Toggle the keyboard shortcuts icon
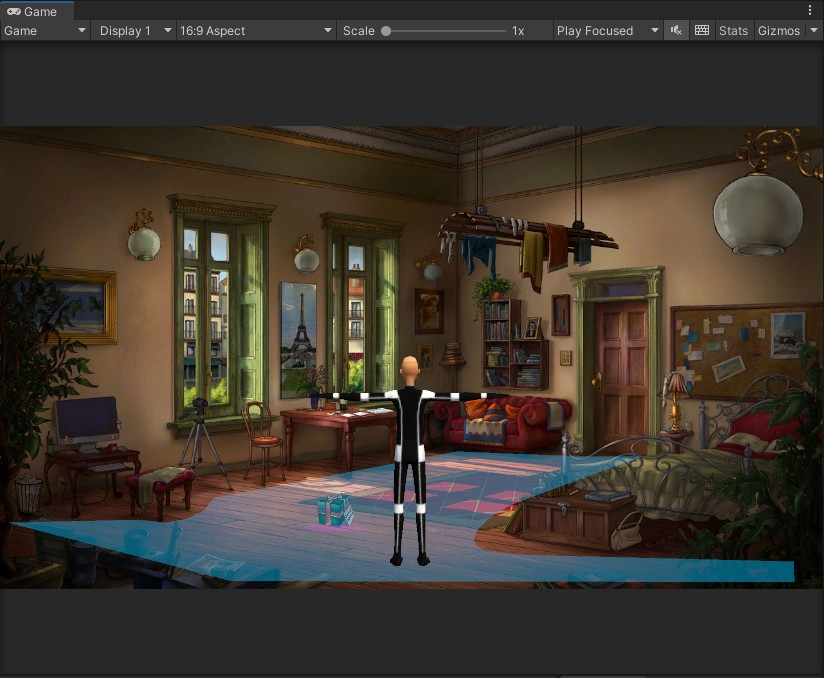Image resolution: width=824 pixels, height=678 pixels. (702, 31)
